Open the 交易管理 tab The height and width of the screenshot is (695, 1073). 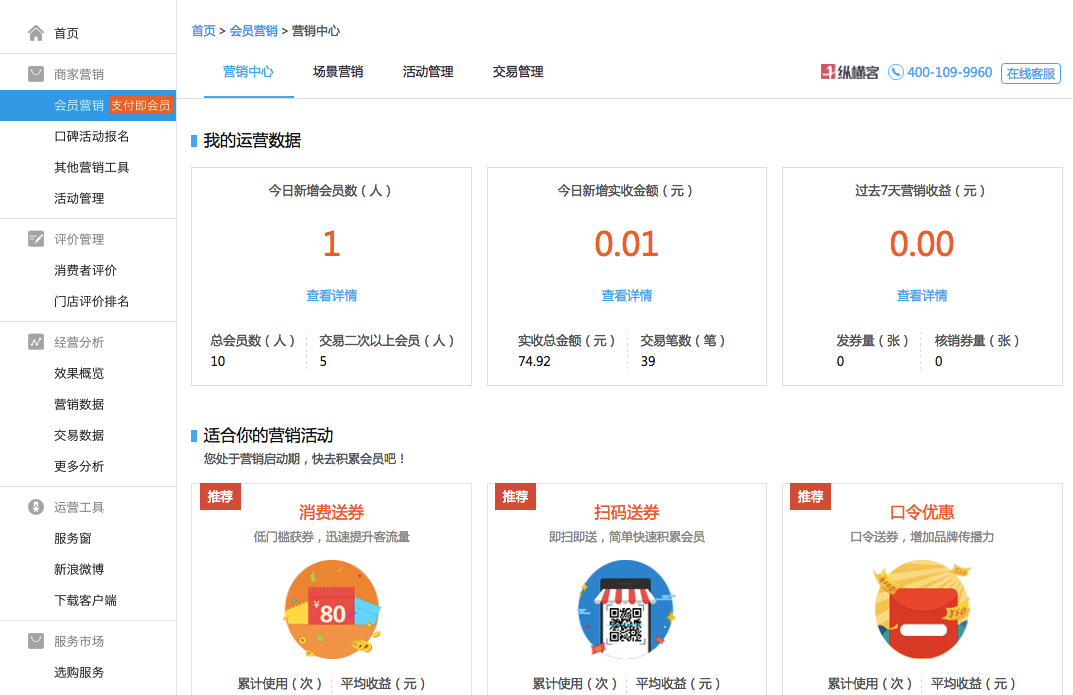click(516, 72)
